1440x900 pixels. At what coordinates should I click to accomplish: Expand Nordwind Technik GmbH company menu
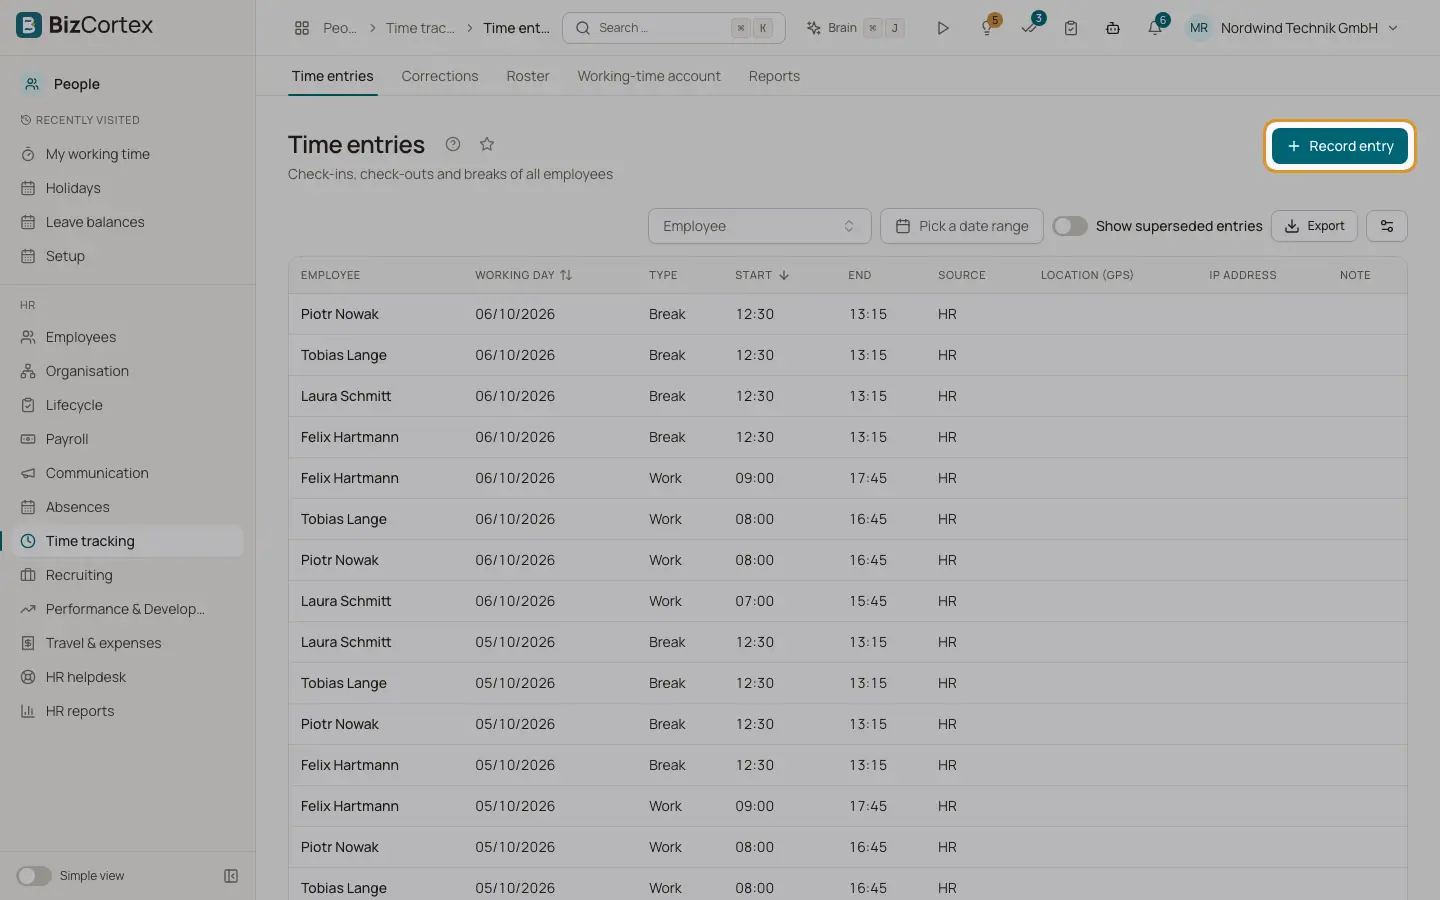click(x=1309, y=28)
